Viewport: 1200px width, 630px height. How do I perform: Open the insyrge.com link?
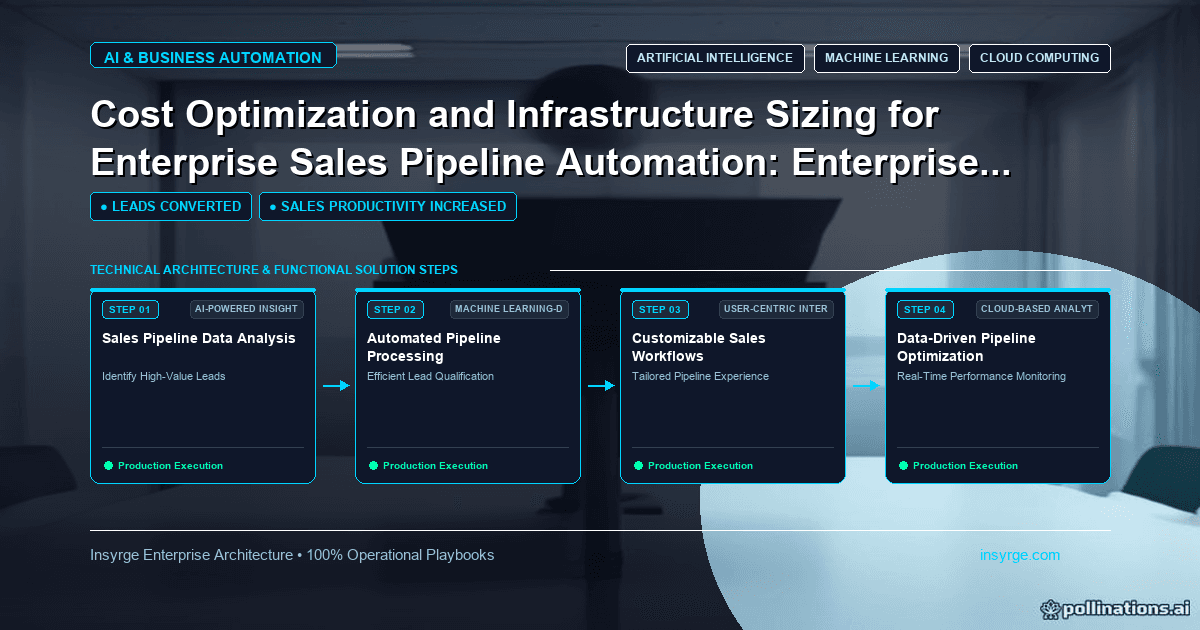[x=1020, y=555]
